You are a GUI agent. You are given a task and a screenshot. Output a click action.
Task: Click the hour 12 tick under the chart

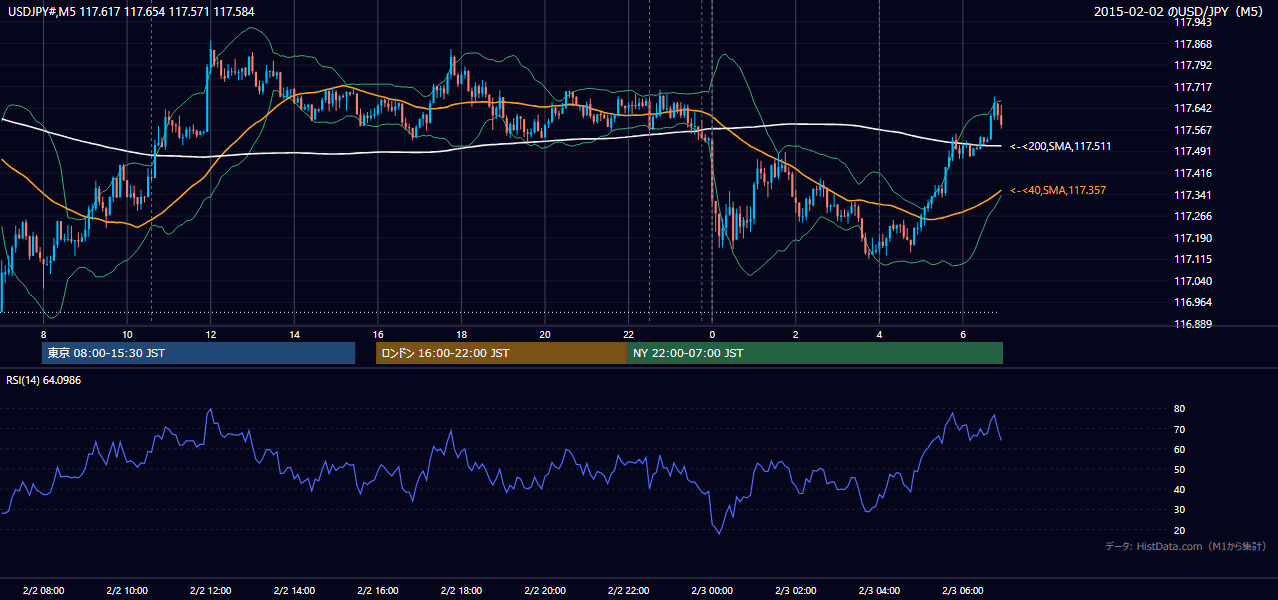[211, 334]
